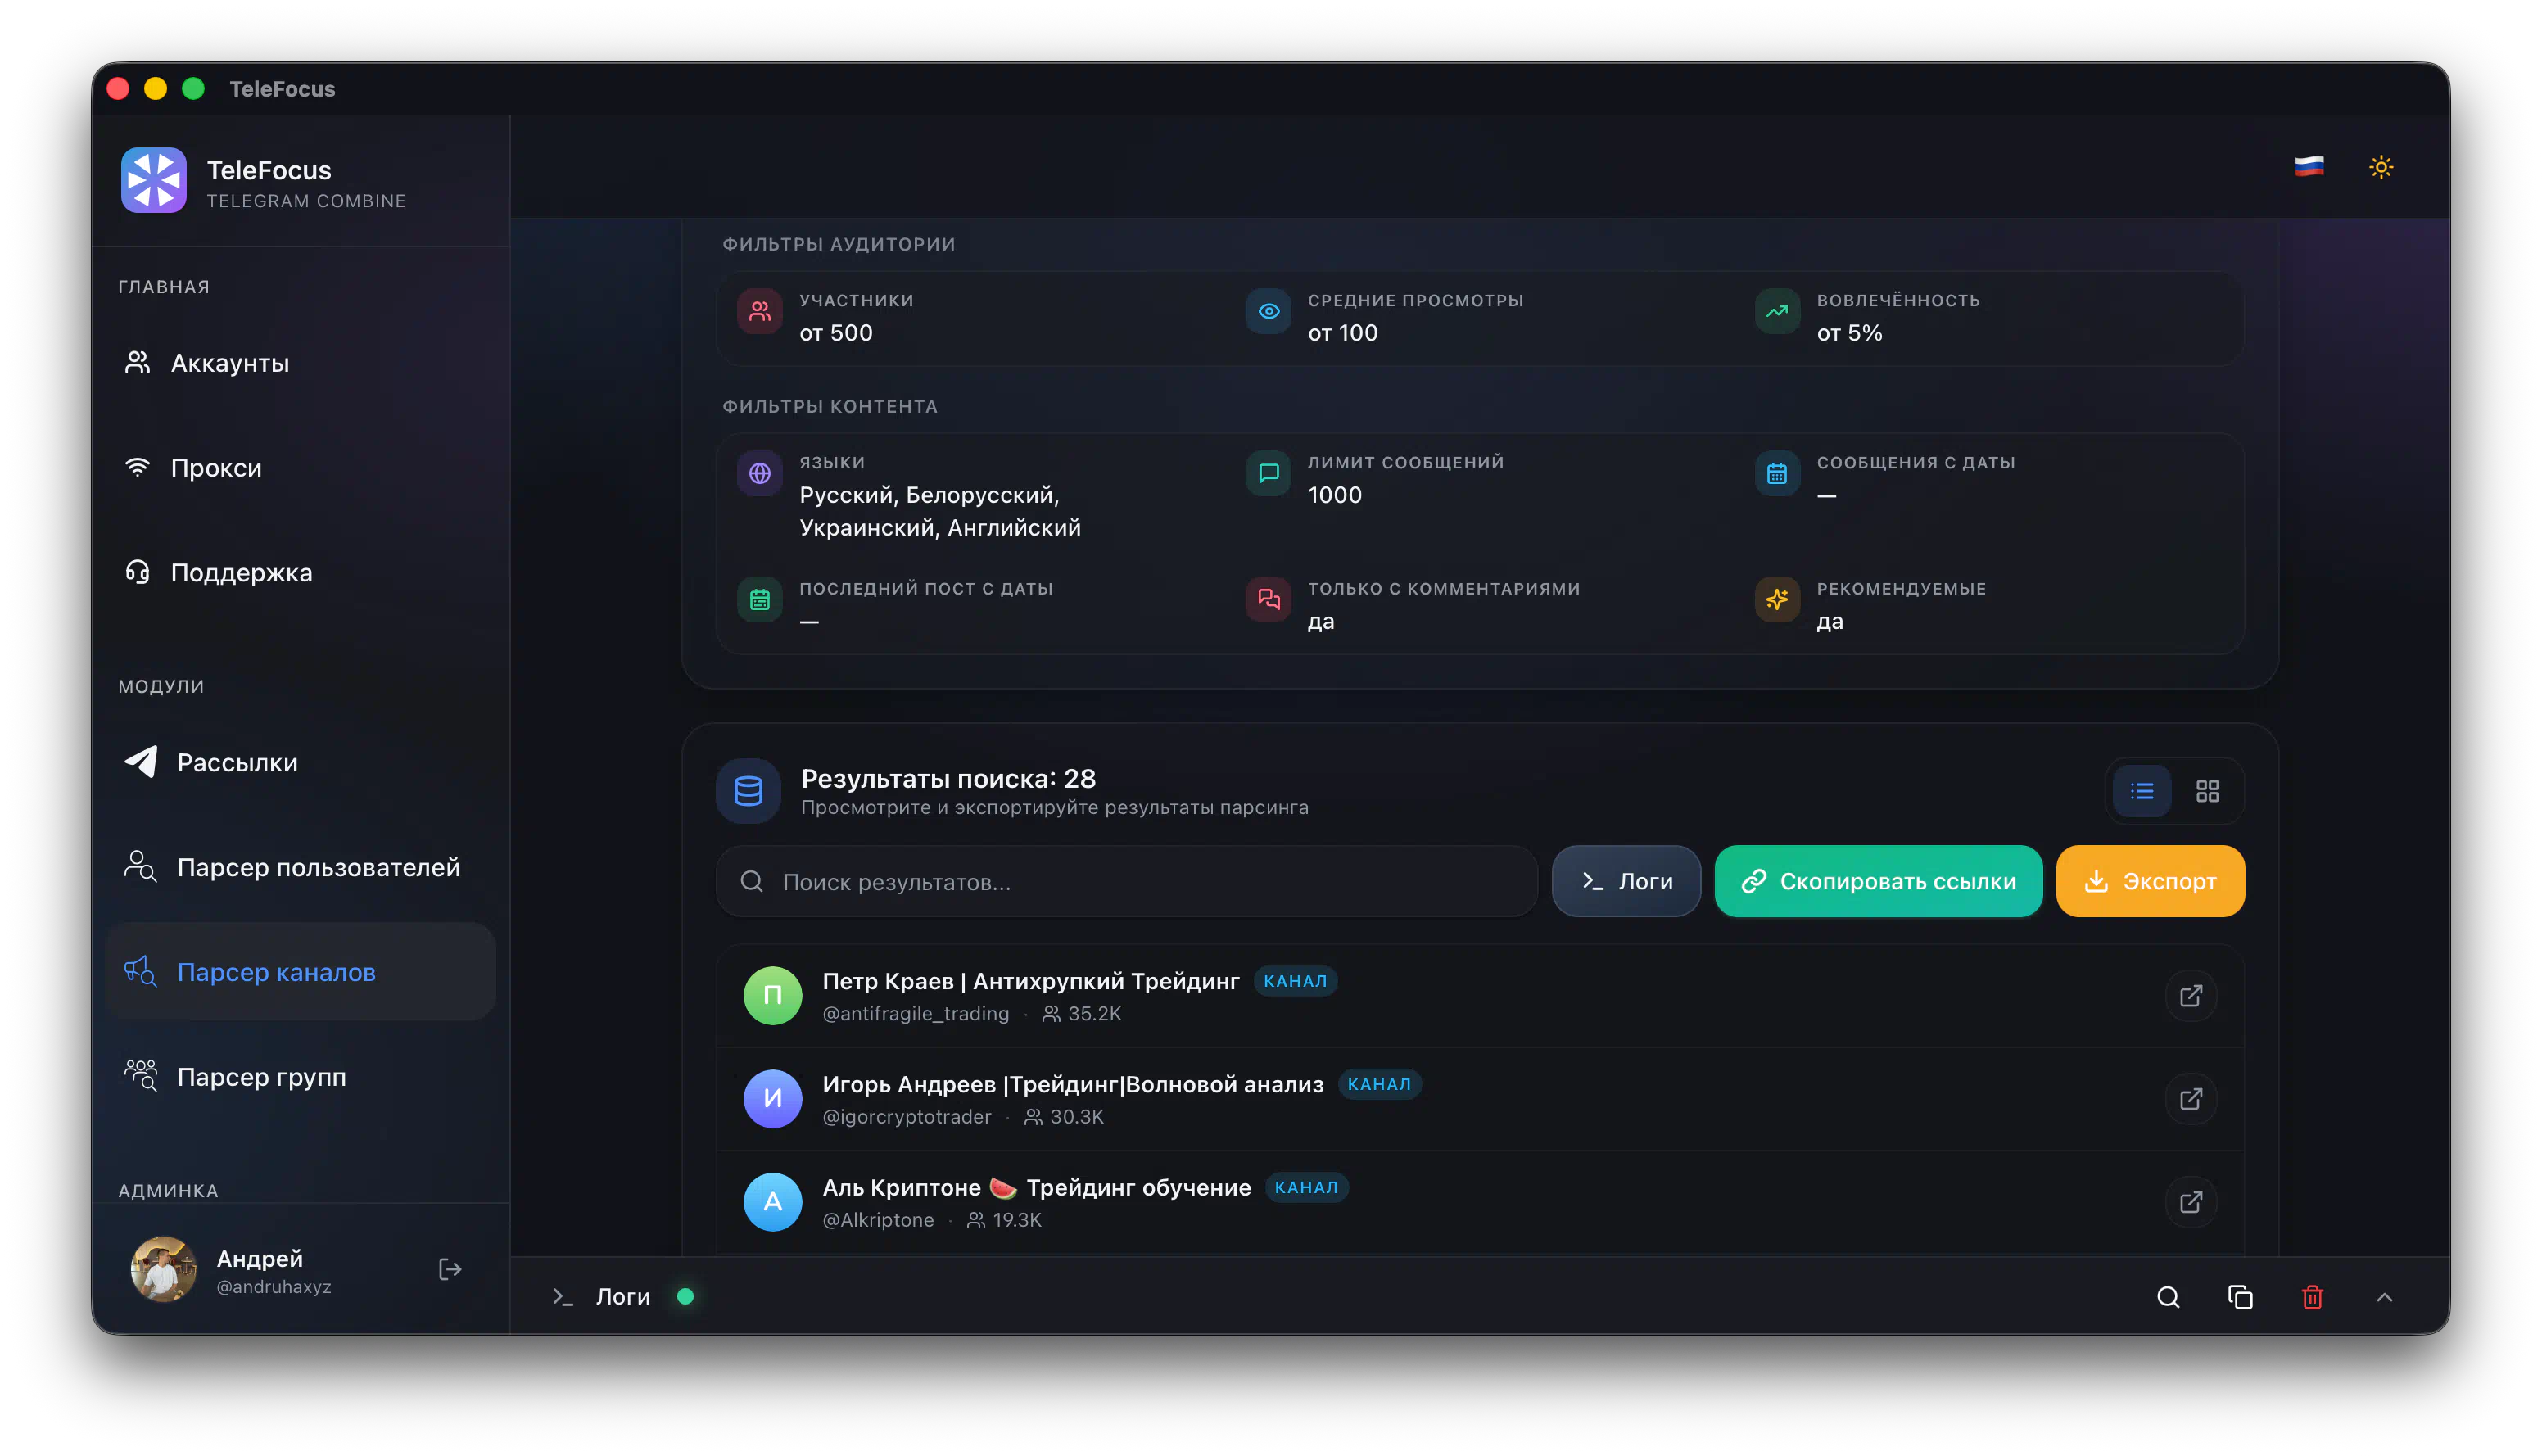Click the Участники value от 500
Screen dimensions: 2542x1456
tap(836, 333)
